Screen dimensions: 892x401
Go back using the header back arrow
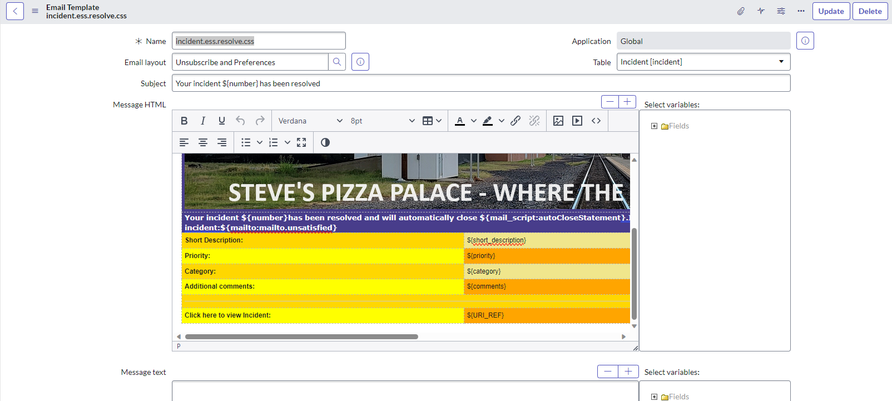(x=15, y=11)
